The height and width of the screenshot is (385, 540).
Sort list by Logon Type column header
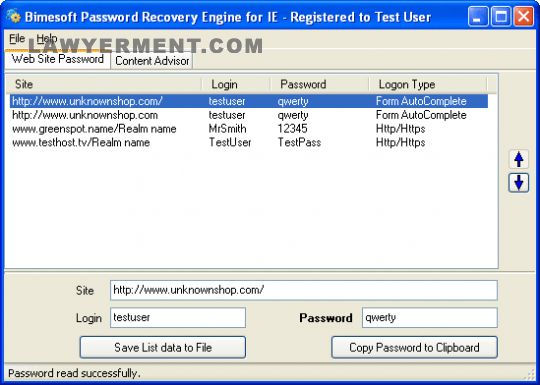point(428,84)
